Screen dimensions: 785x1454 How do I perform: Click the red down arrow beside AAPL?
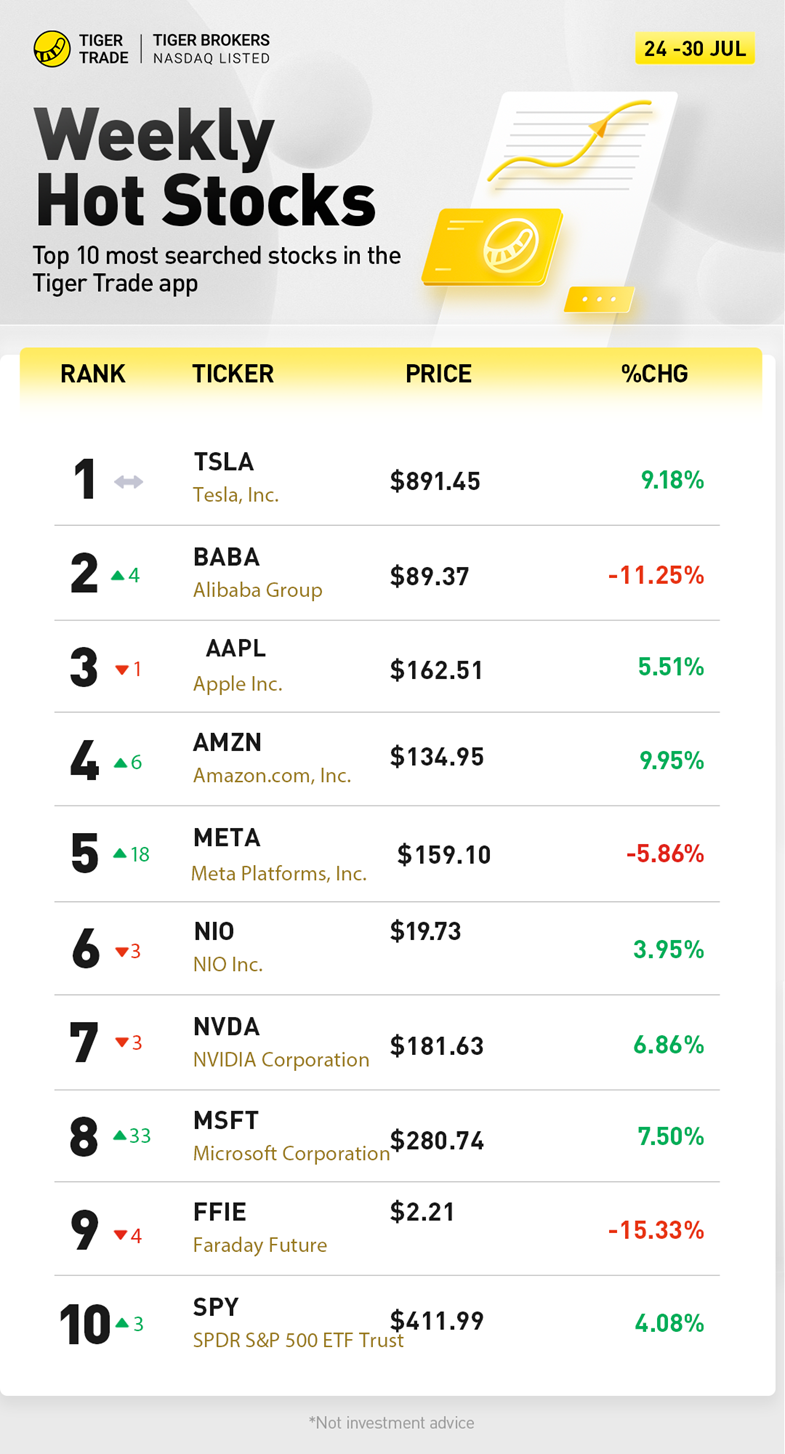(x=122, y=670)
